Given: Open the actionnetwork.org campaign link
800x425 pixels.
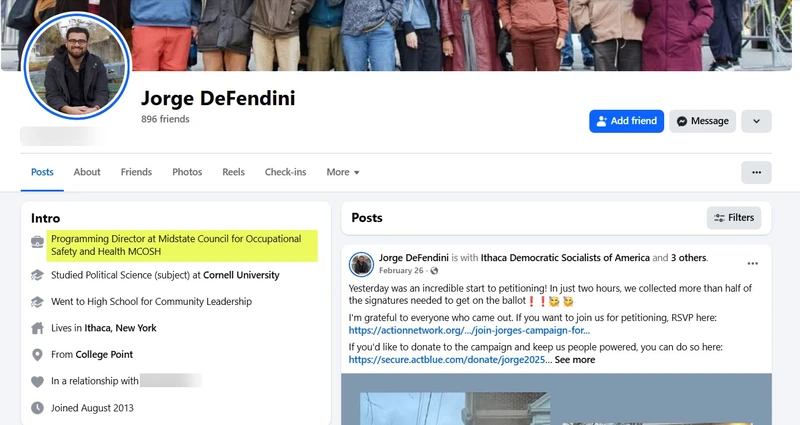Looking at the screenshot, I should (x=469, y=330).
